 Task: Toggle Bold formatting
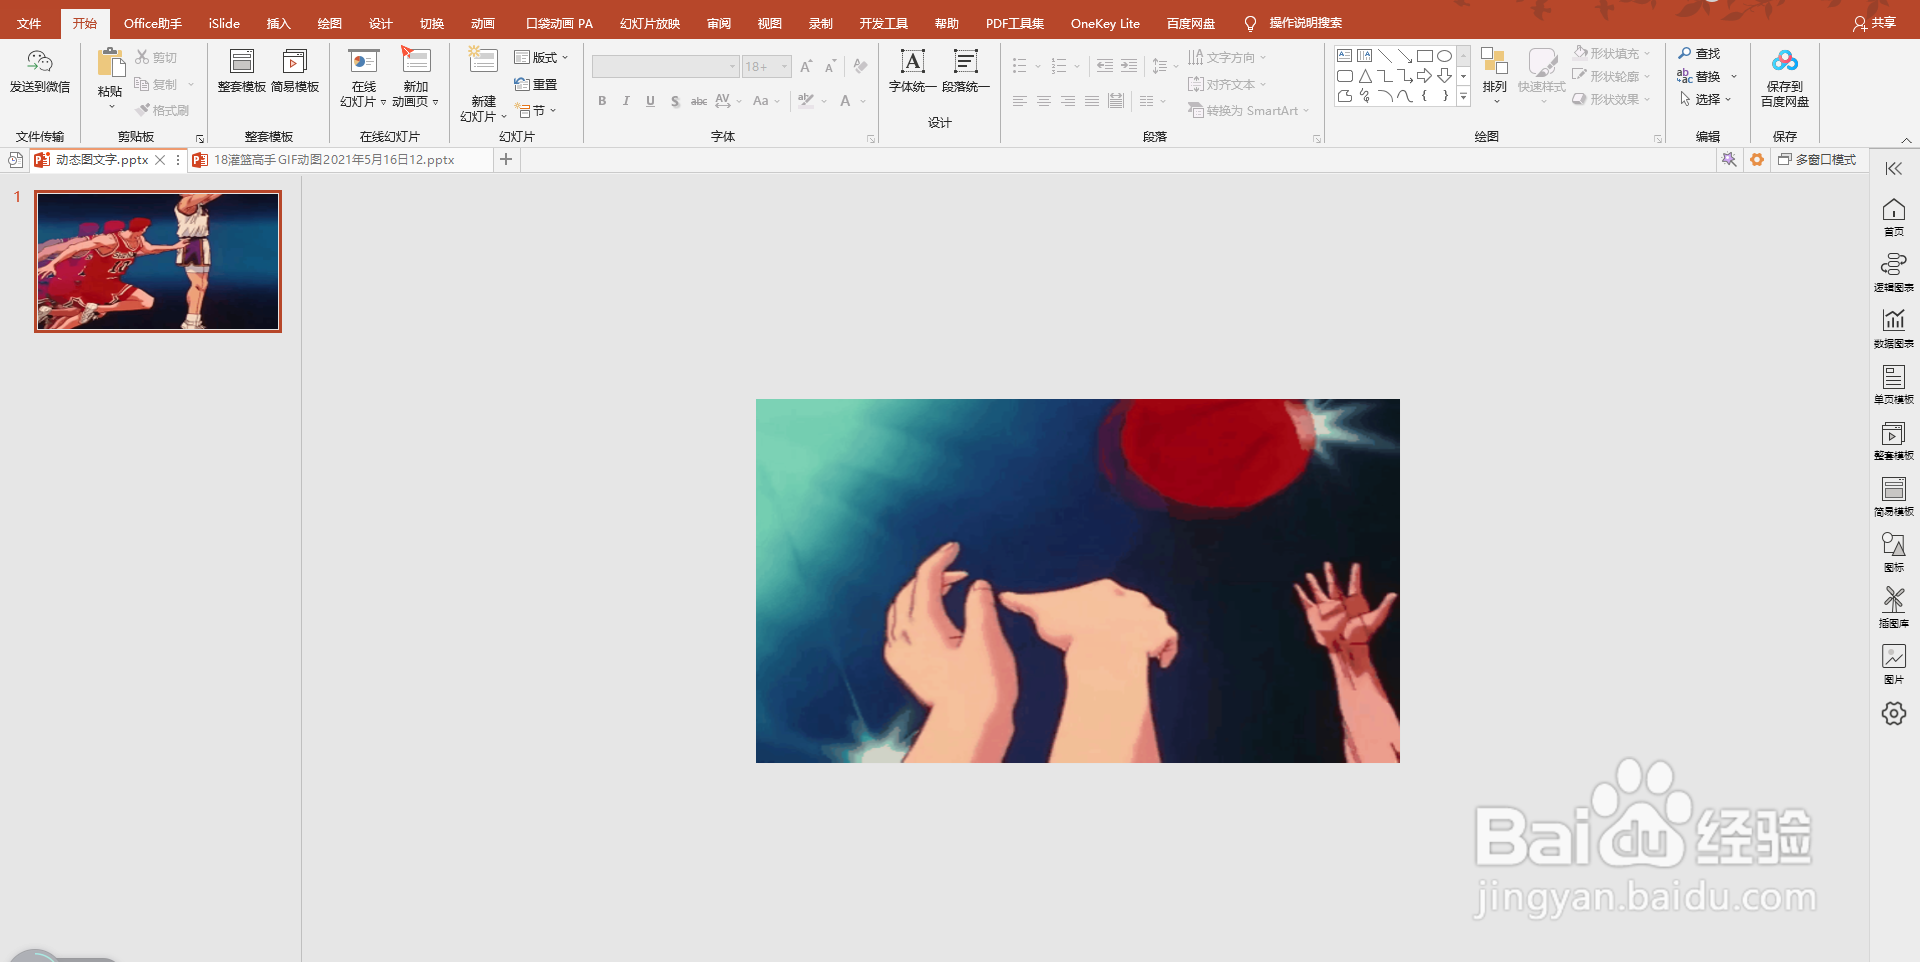(602, 101)
